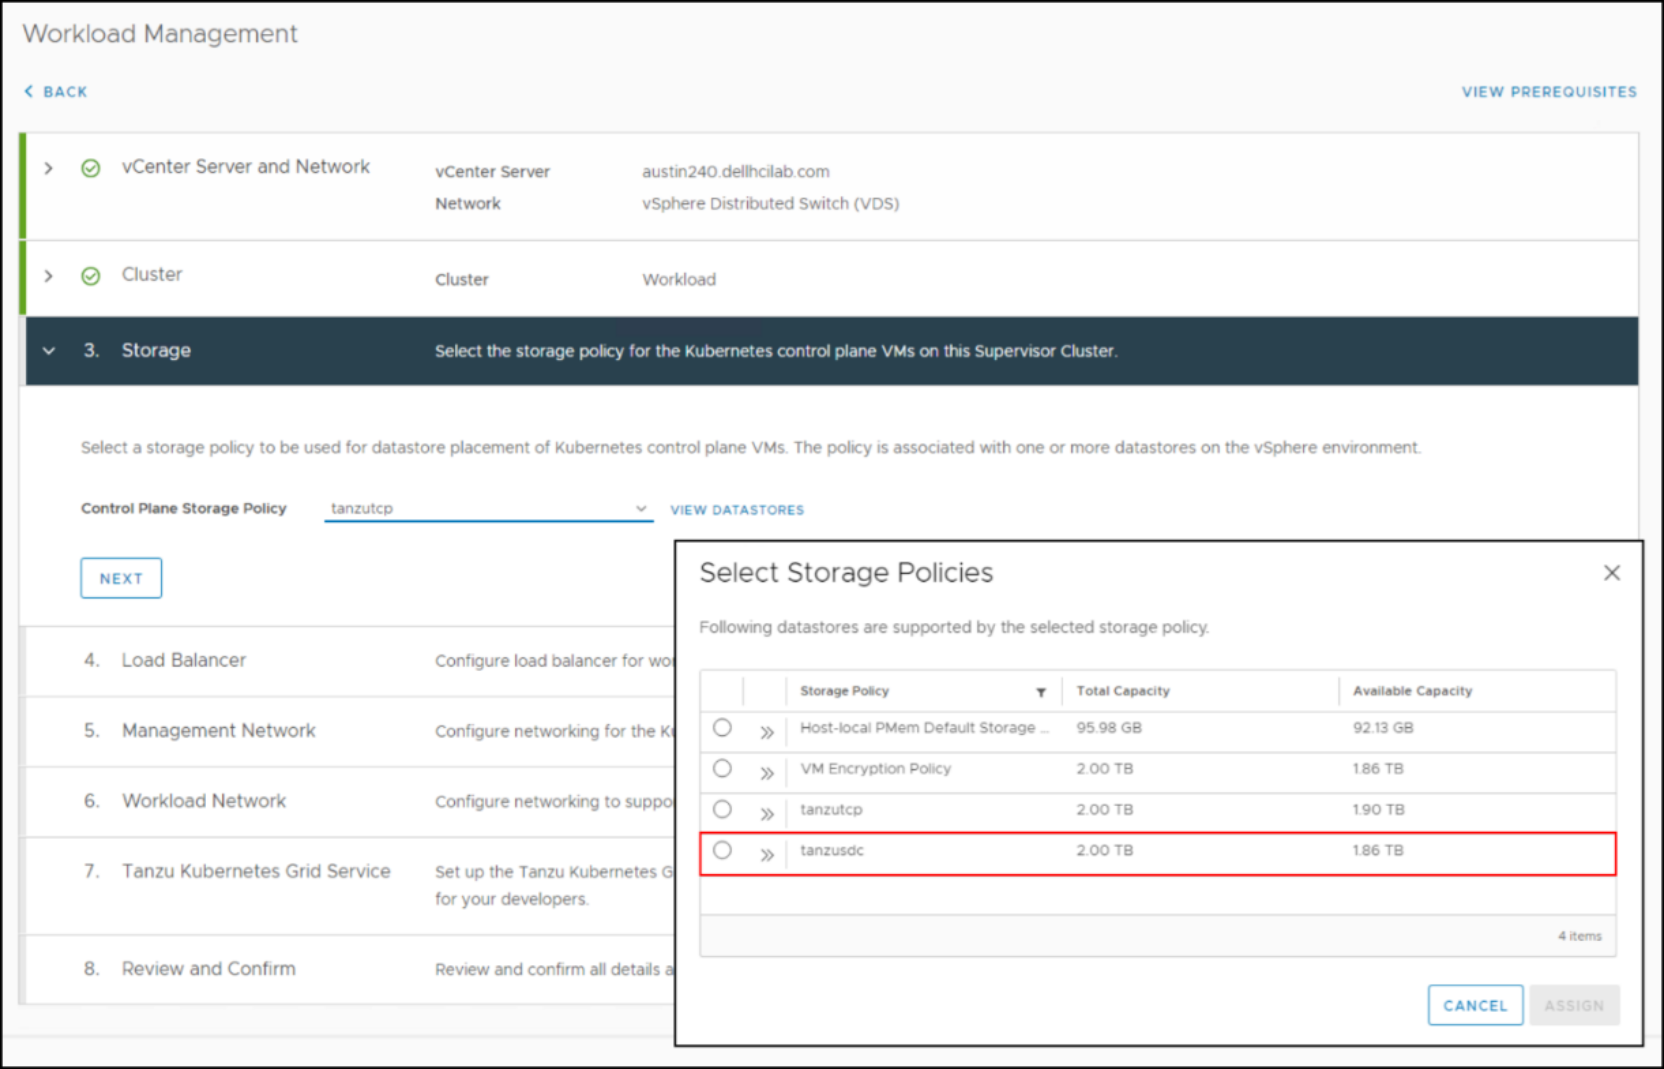Click the 4 items count in table footer

point(1579,936)
